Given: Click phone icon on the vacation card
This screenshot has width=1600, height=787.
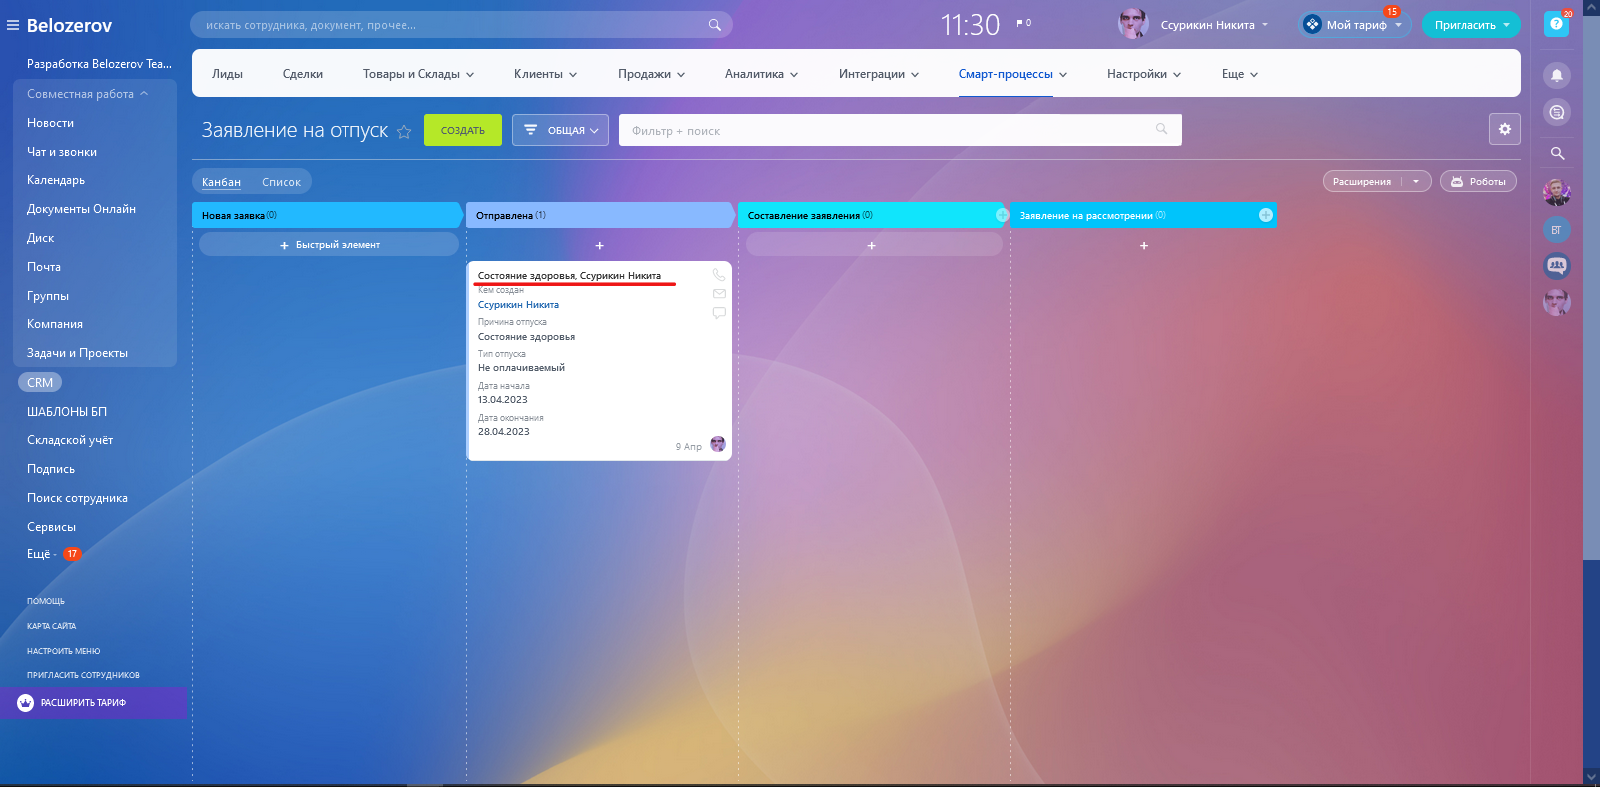Looking at the screenshot, I should (x=718, y=274).
